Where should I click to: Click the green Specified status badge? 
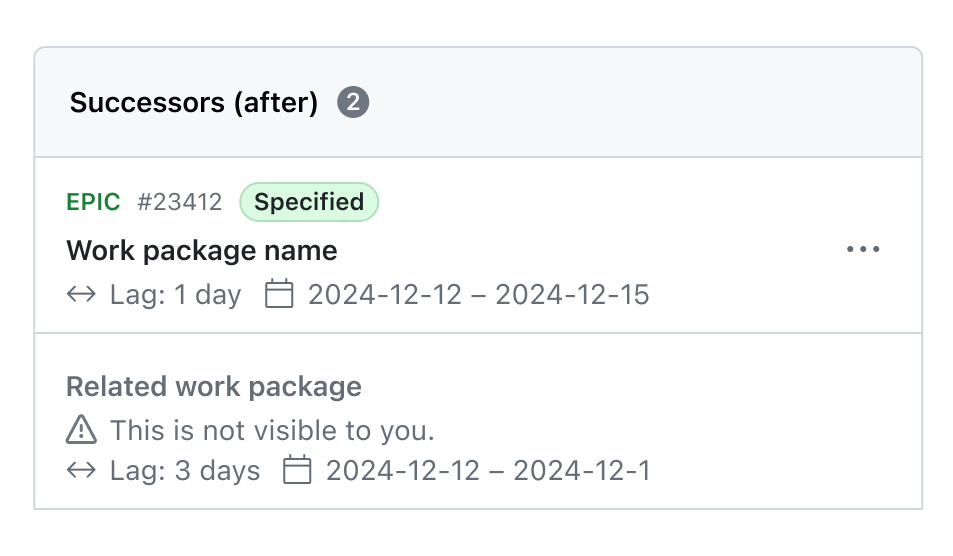tap(309, 202)
